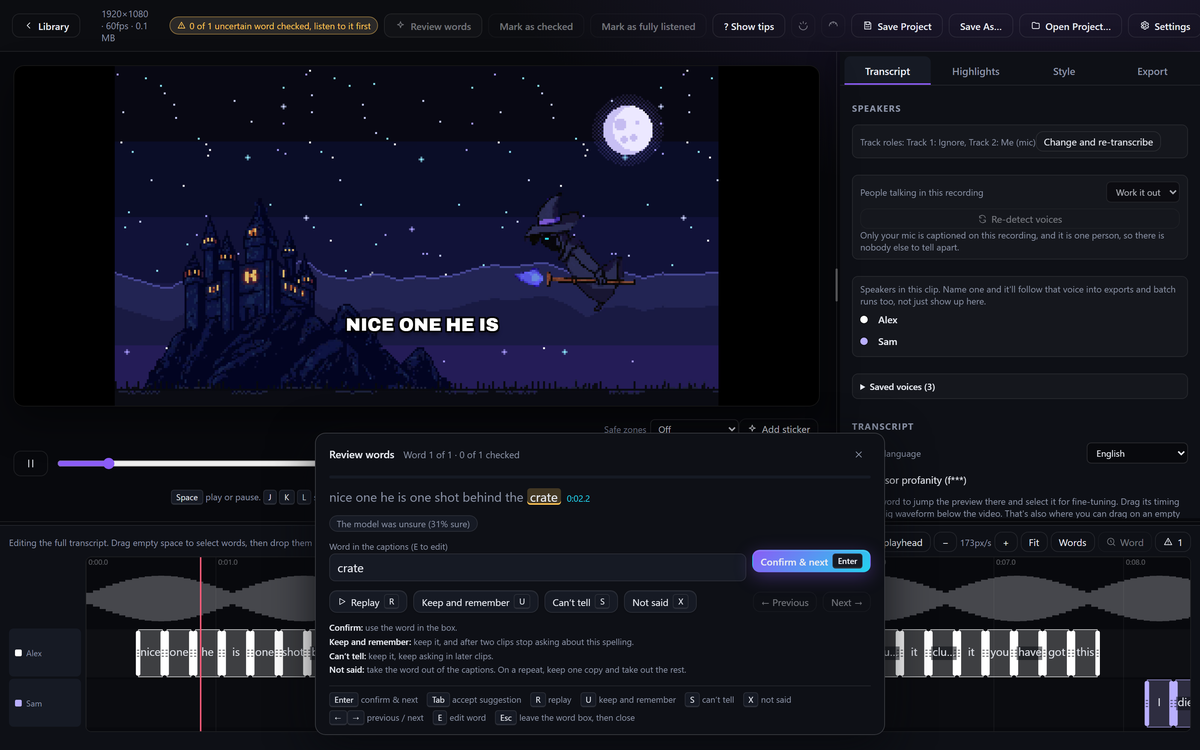Click the undo arrow icon
This screenshot has height=750, width=1200.
(804, 26)
